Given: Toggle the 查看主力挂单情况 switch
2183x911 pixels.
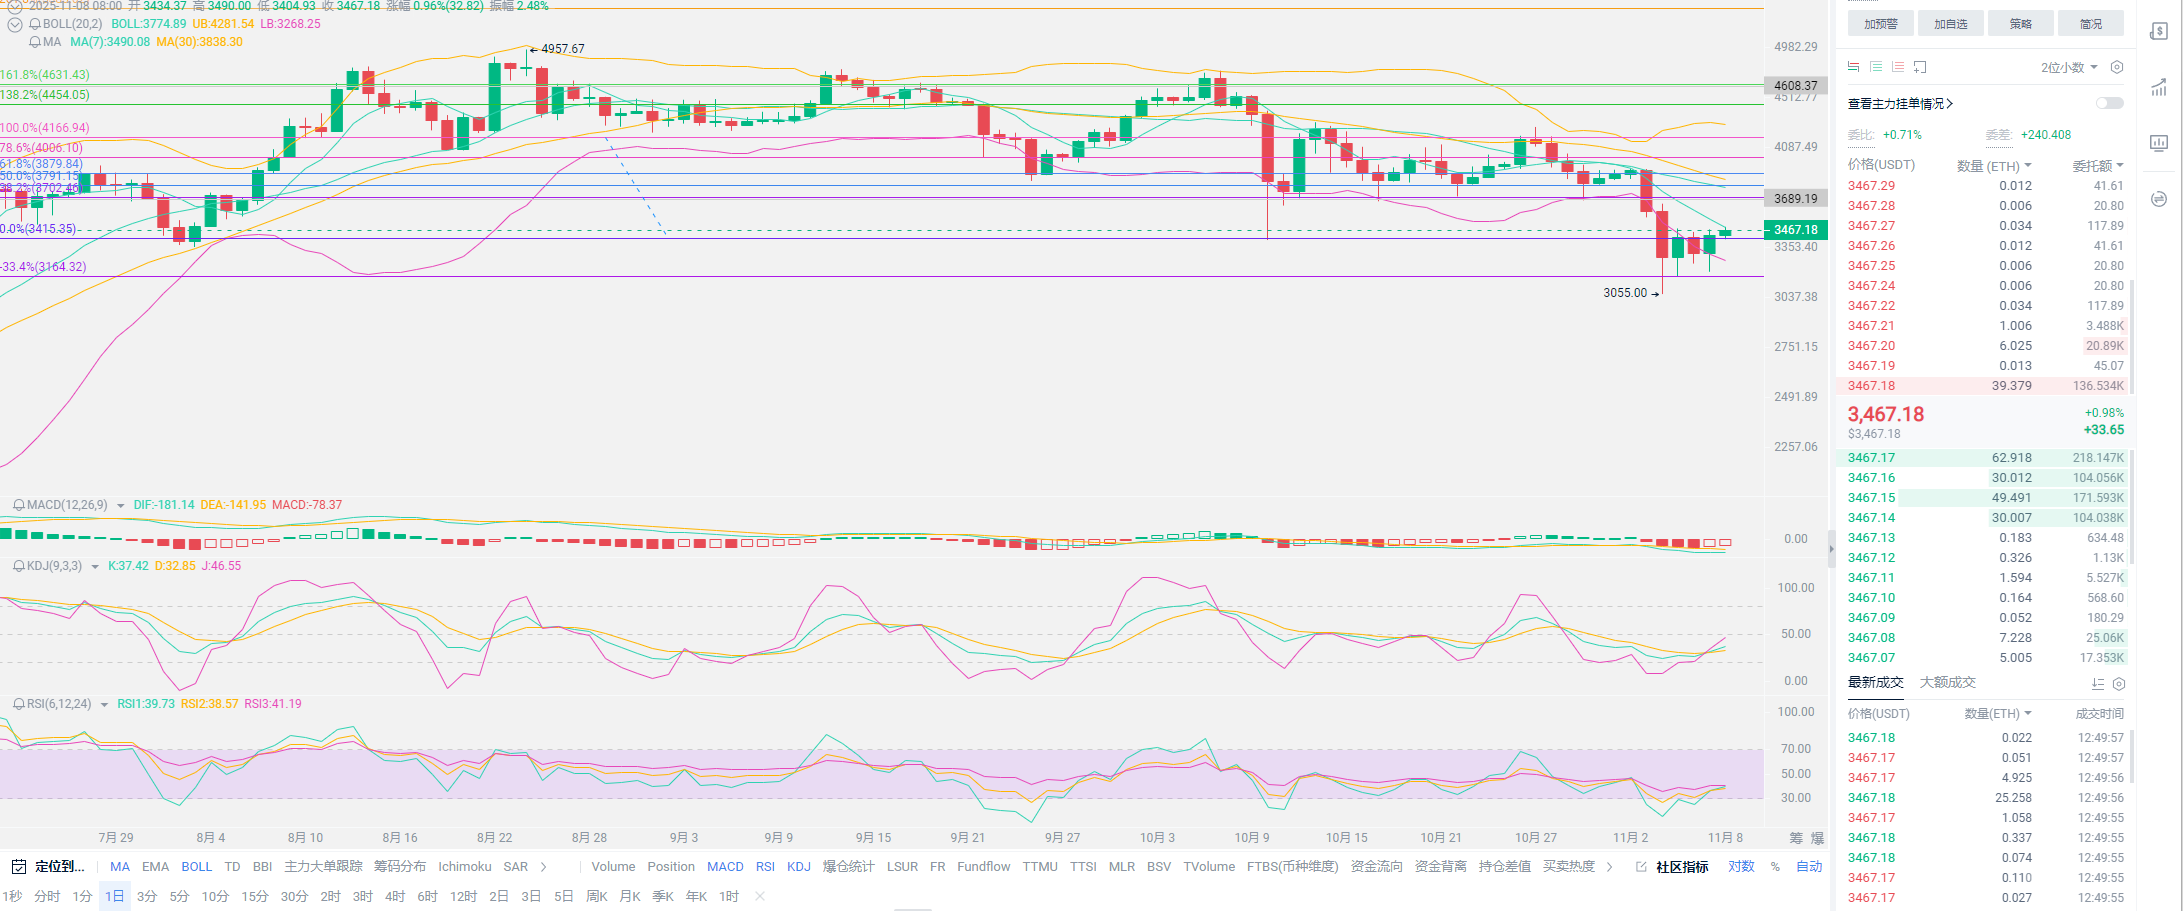Looking at the screenshot, I should tap(2109, 103).
